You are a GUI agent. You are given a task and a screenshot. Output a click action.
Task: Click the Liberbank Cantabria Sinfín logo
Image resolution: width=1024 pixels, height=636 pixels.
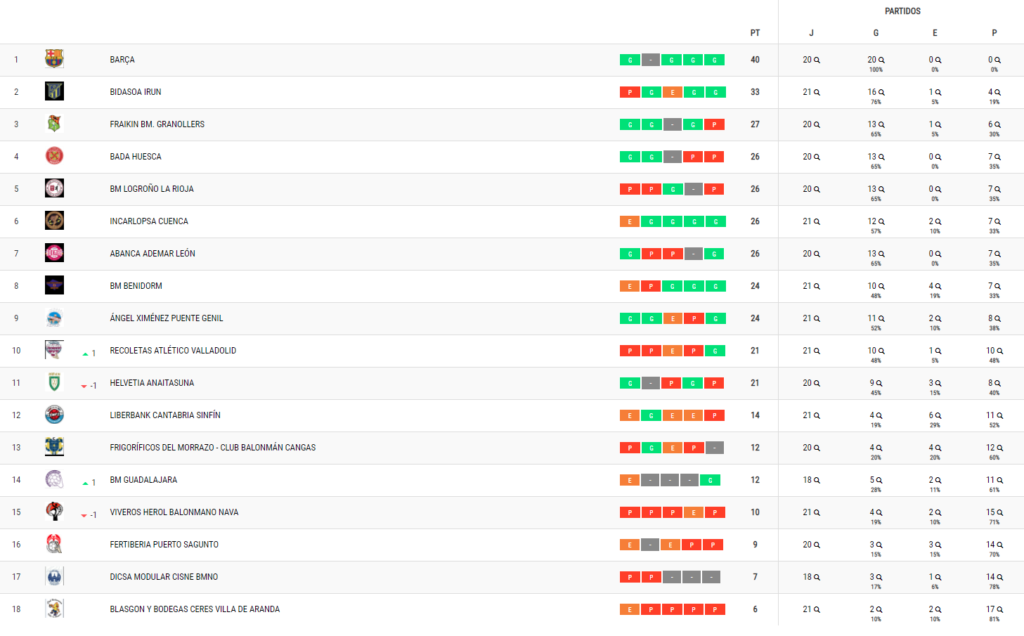[x=54, y=414]
